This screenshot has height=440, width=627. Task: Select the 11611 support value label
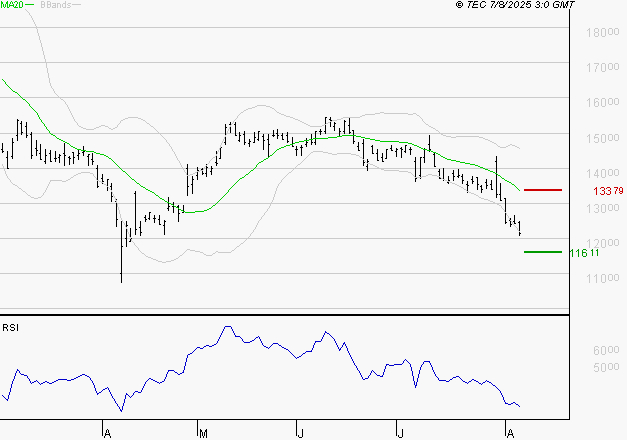pyautogui.click(x=584, y=253)
